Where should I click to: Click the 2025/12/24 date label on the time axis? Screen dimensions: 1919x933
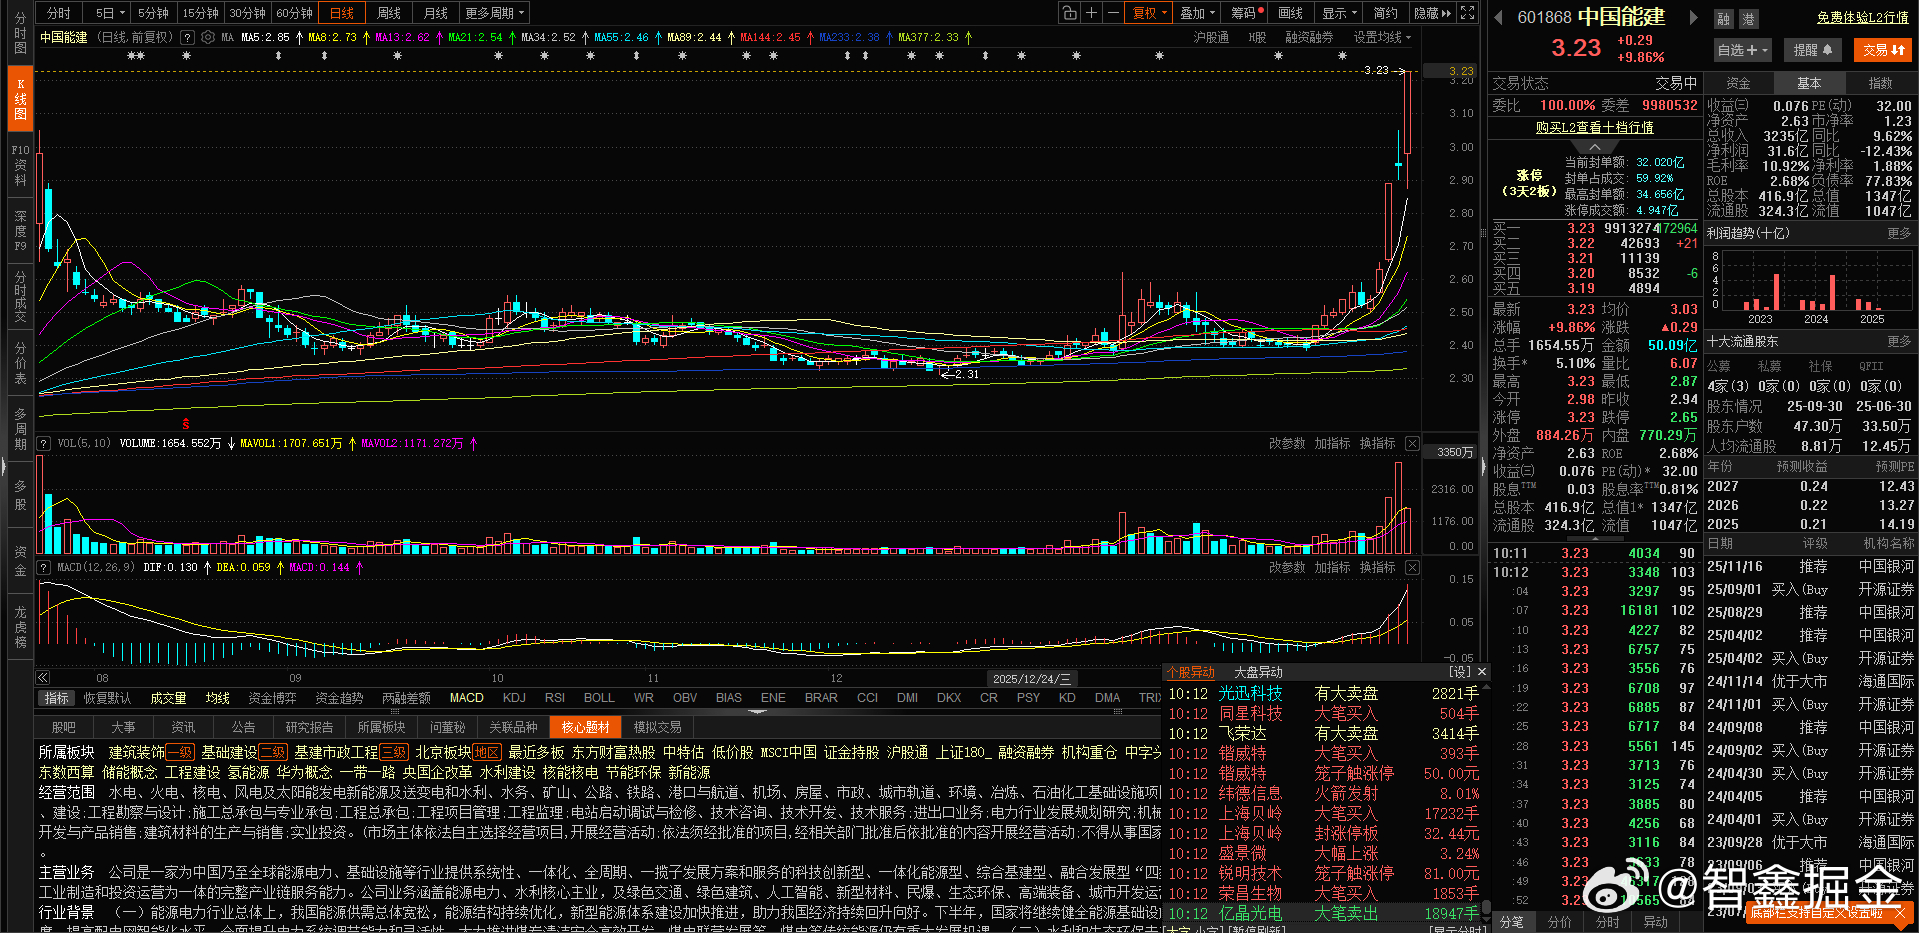click(1033, 678)
